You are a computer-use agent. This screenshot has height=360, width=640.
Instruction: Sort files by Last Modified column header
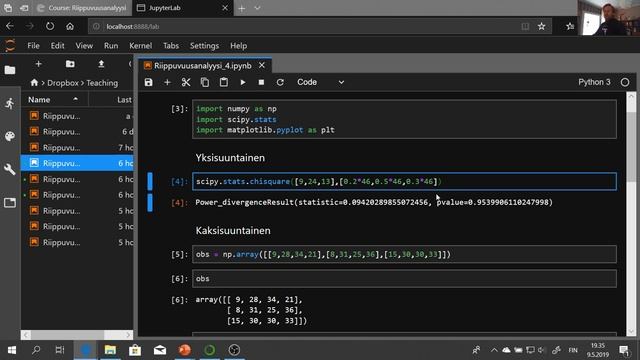coord(111,100)
